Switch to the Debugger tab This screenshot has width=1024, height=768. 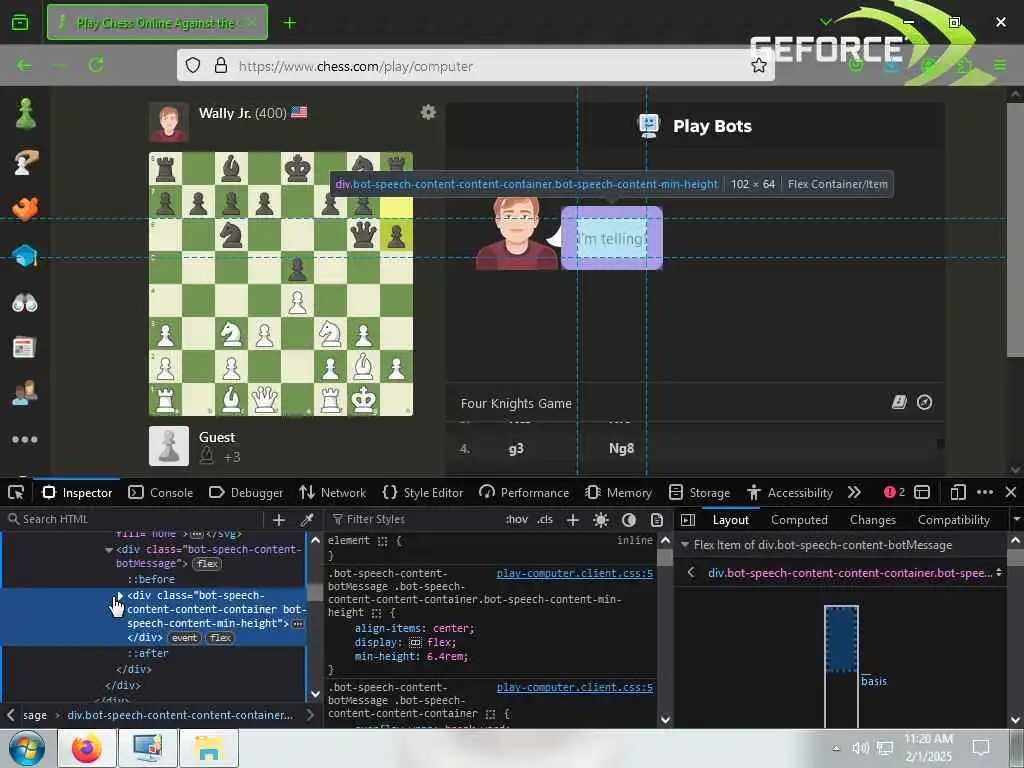pos(246,492)
